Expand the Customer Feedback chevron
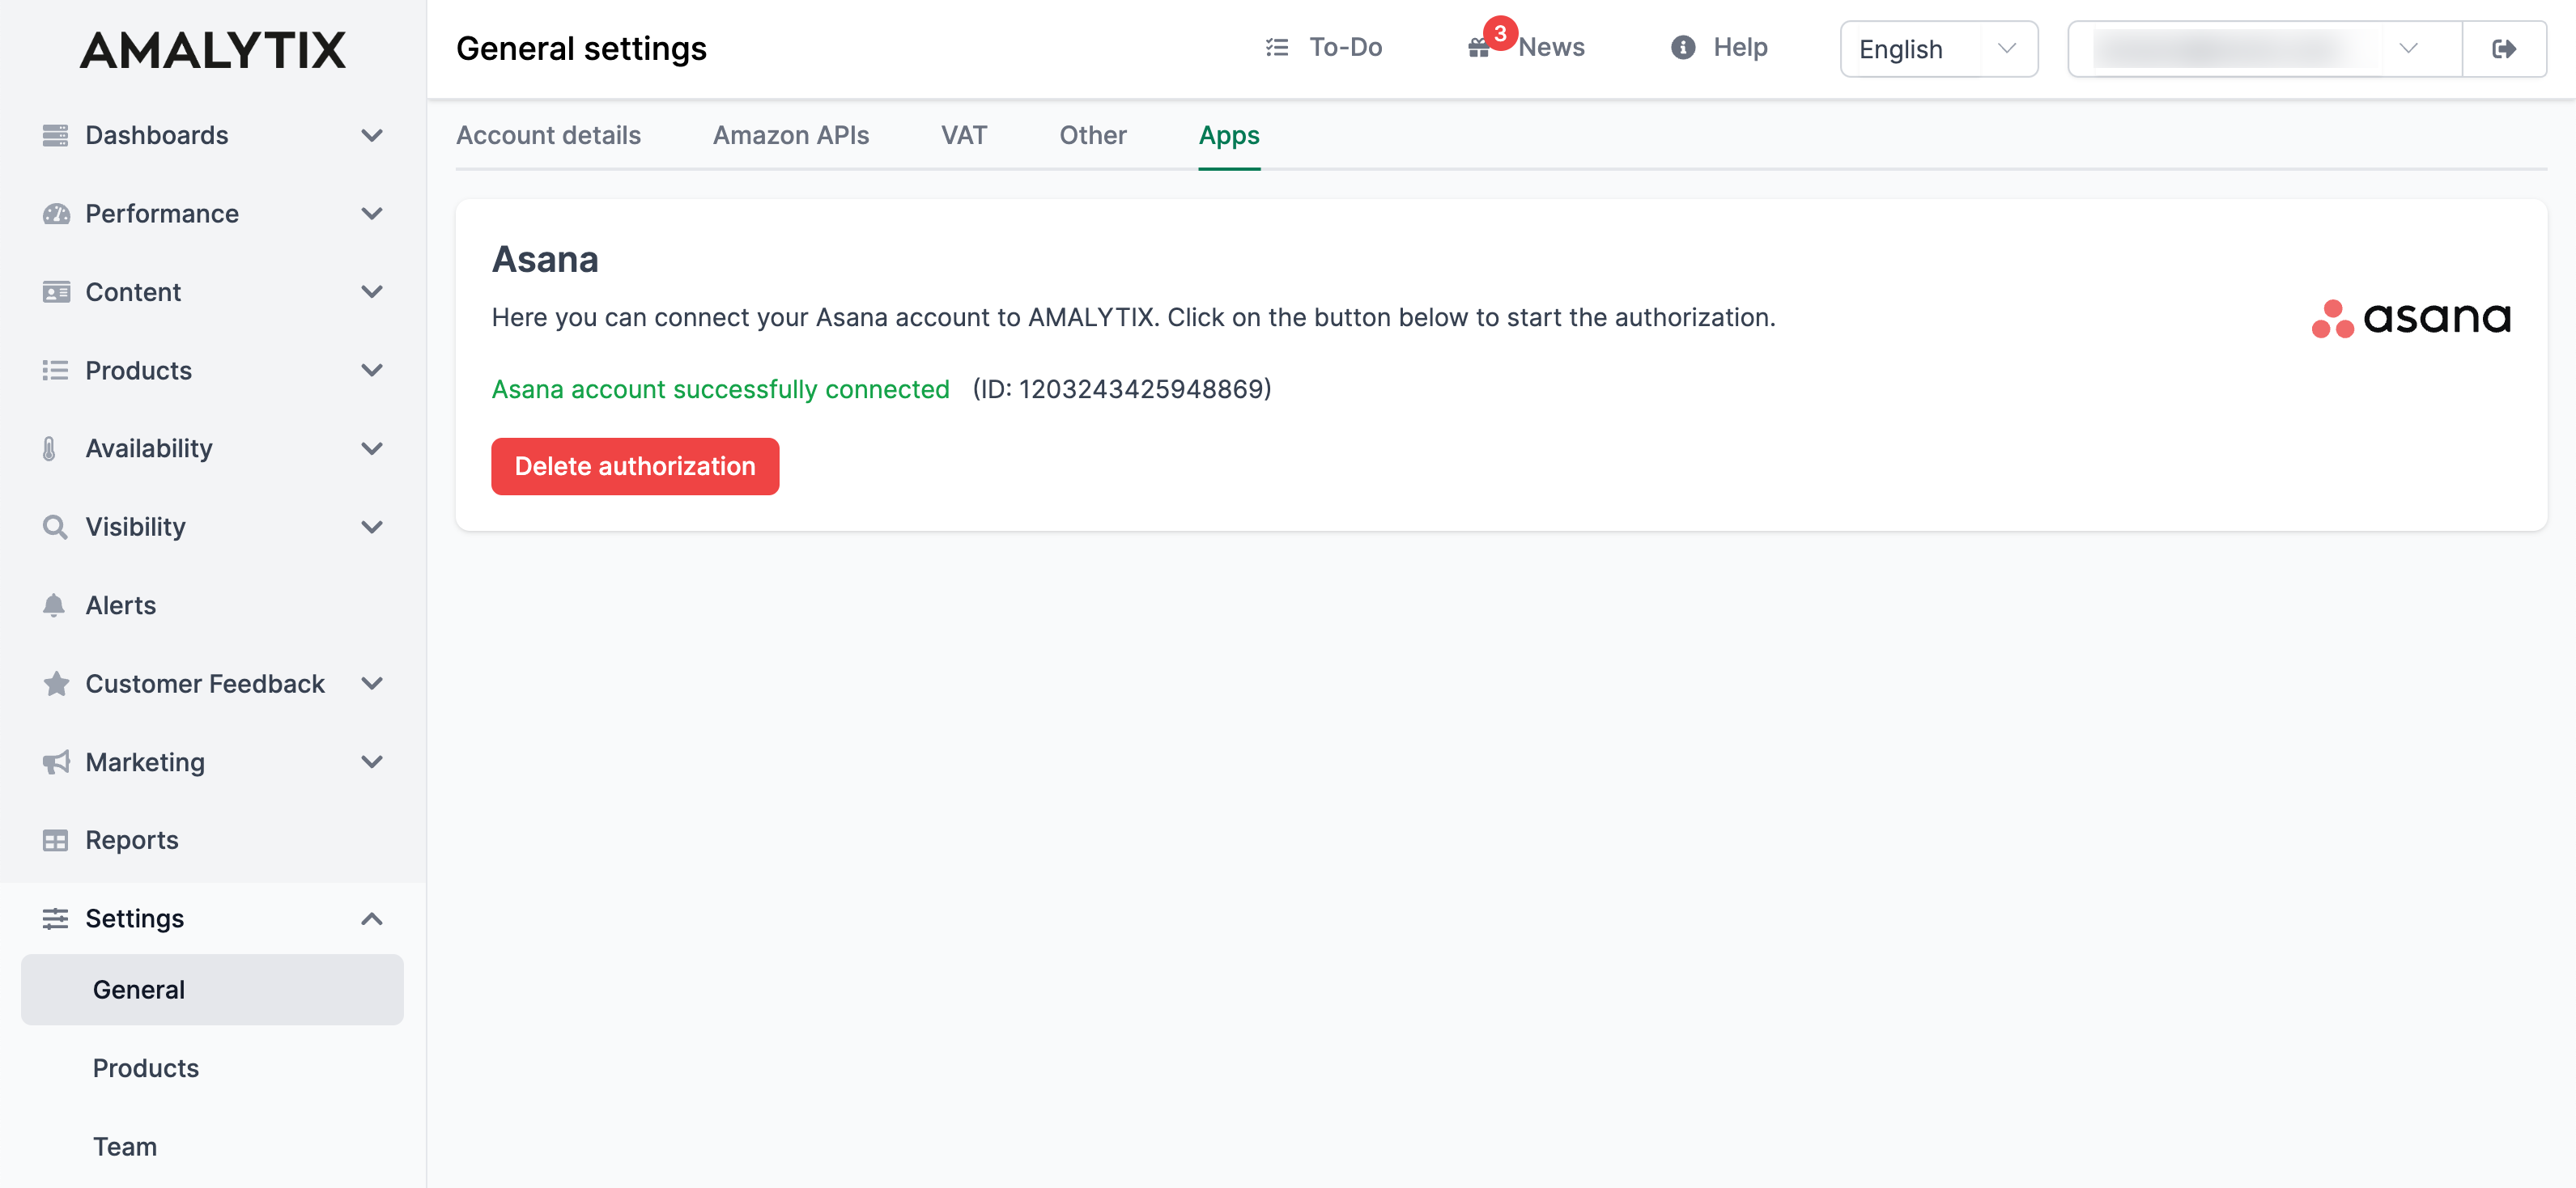2576x1188 pixels. pyautogui.click(x=372, y=684)
